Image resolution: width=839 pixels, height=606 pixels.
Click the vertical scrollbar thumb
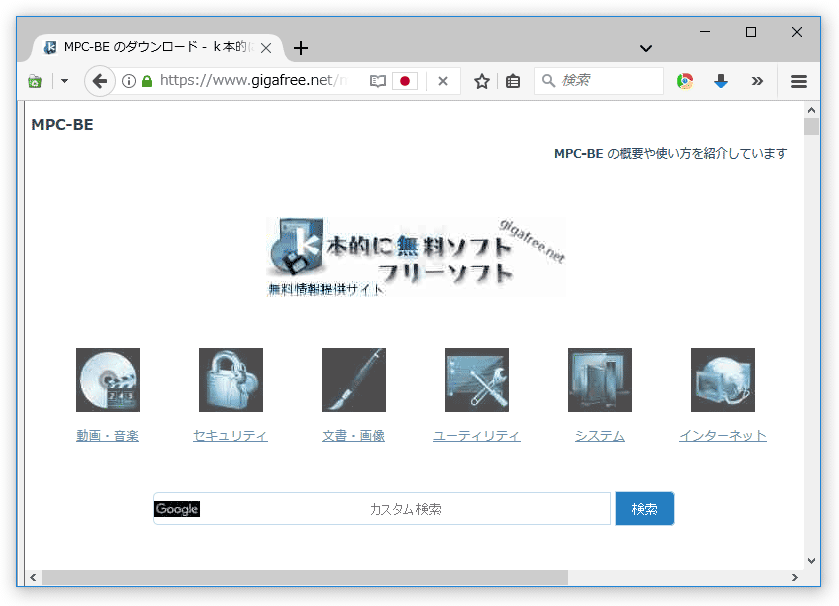click(811, 126)
